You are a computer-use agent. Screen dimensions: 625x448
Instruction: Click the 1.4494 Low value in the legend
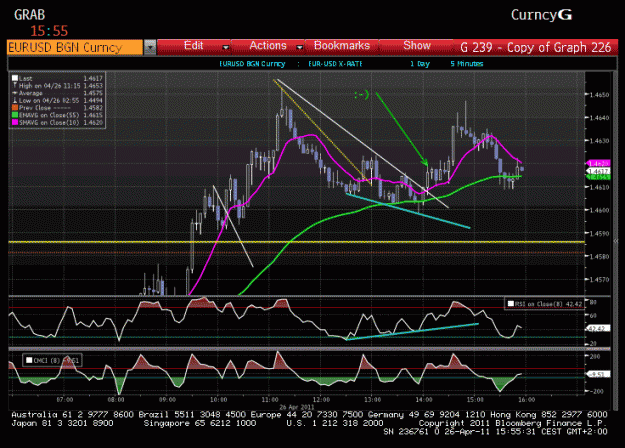coord(93,100)
